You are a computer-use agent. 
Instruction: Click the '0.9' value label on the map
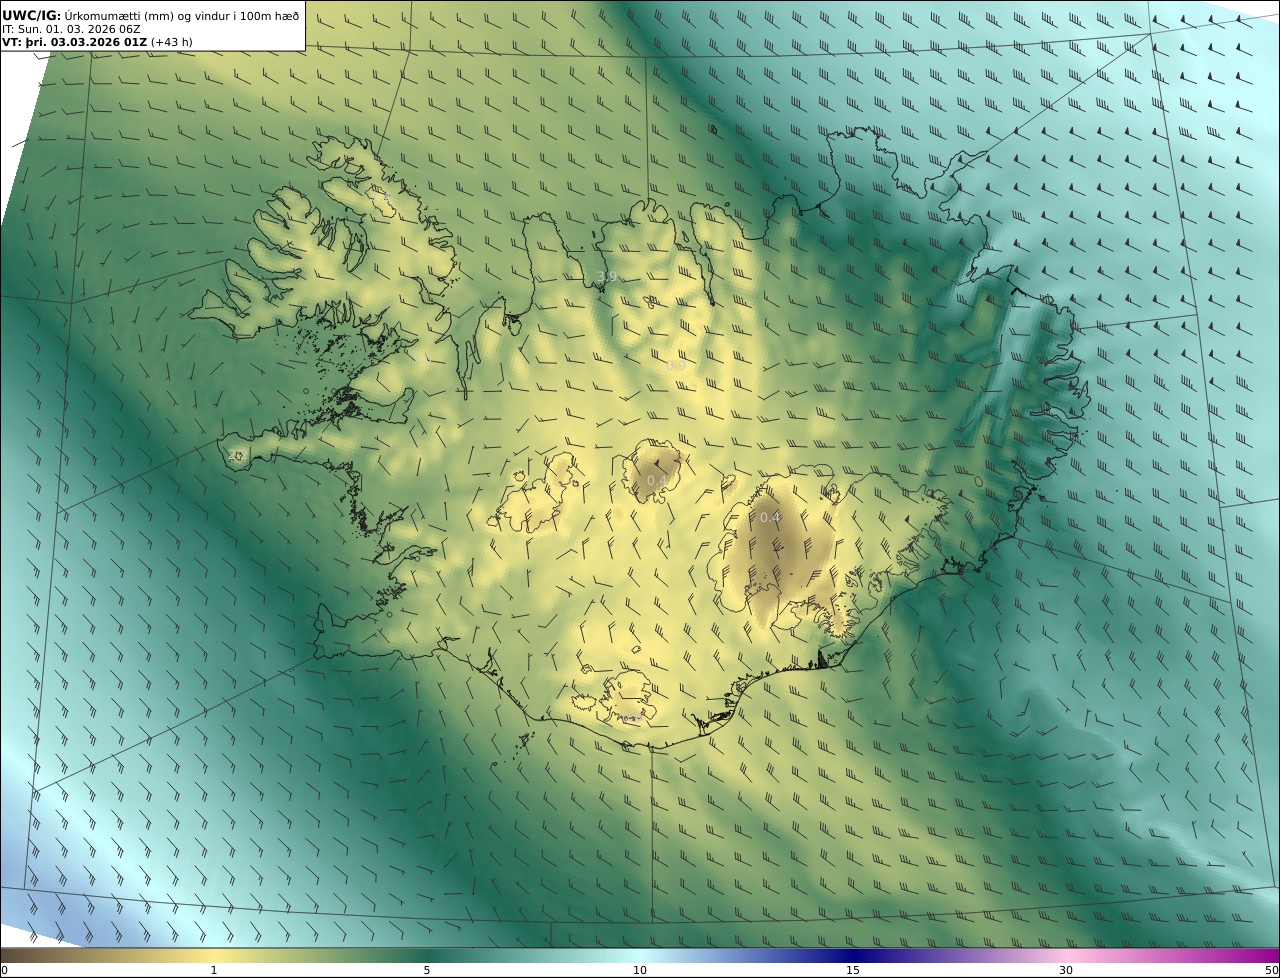tap(676, 366)
